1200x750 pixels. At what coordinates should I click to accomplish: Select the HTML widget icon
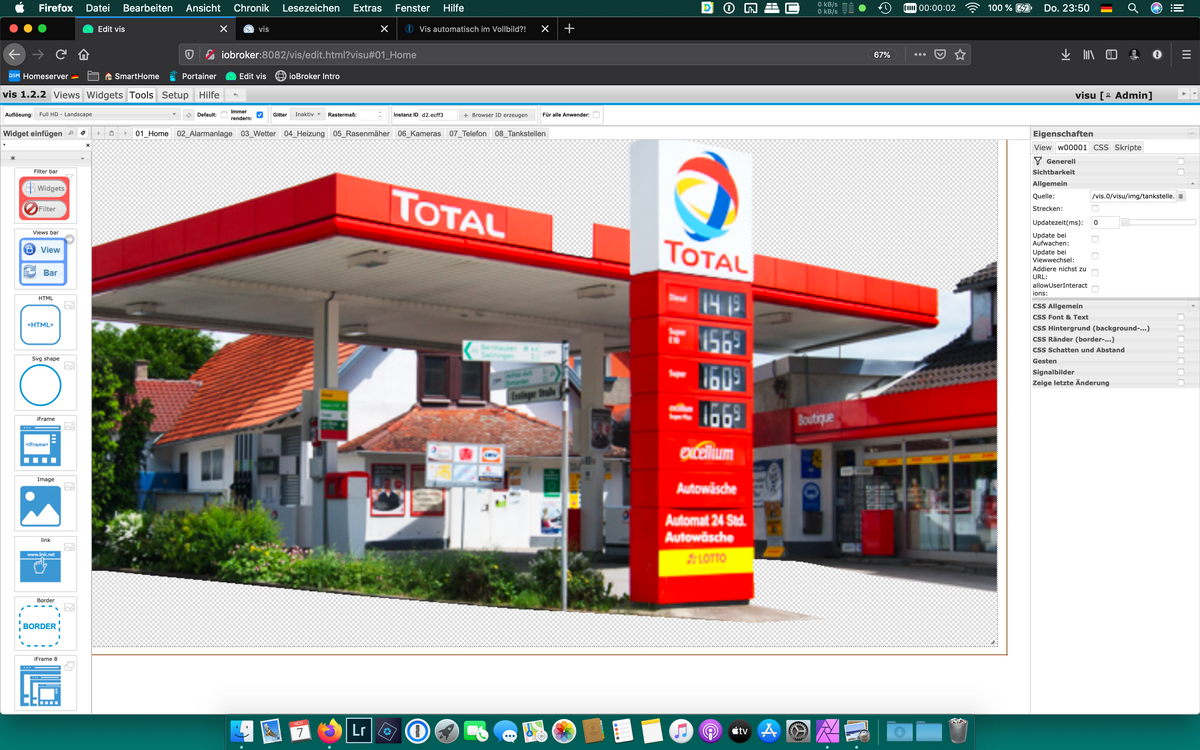pyautogui.click(x=40, y=325)
